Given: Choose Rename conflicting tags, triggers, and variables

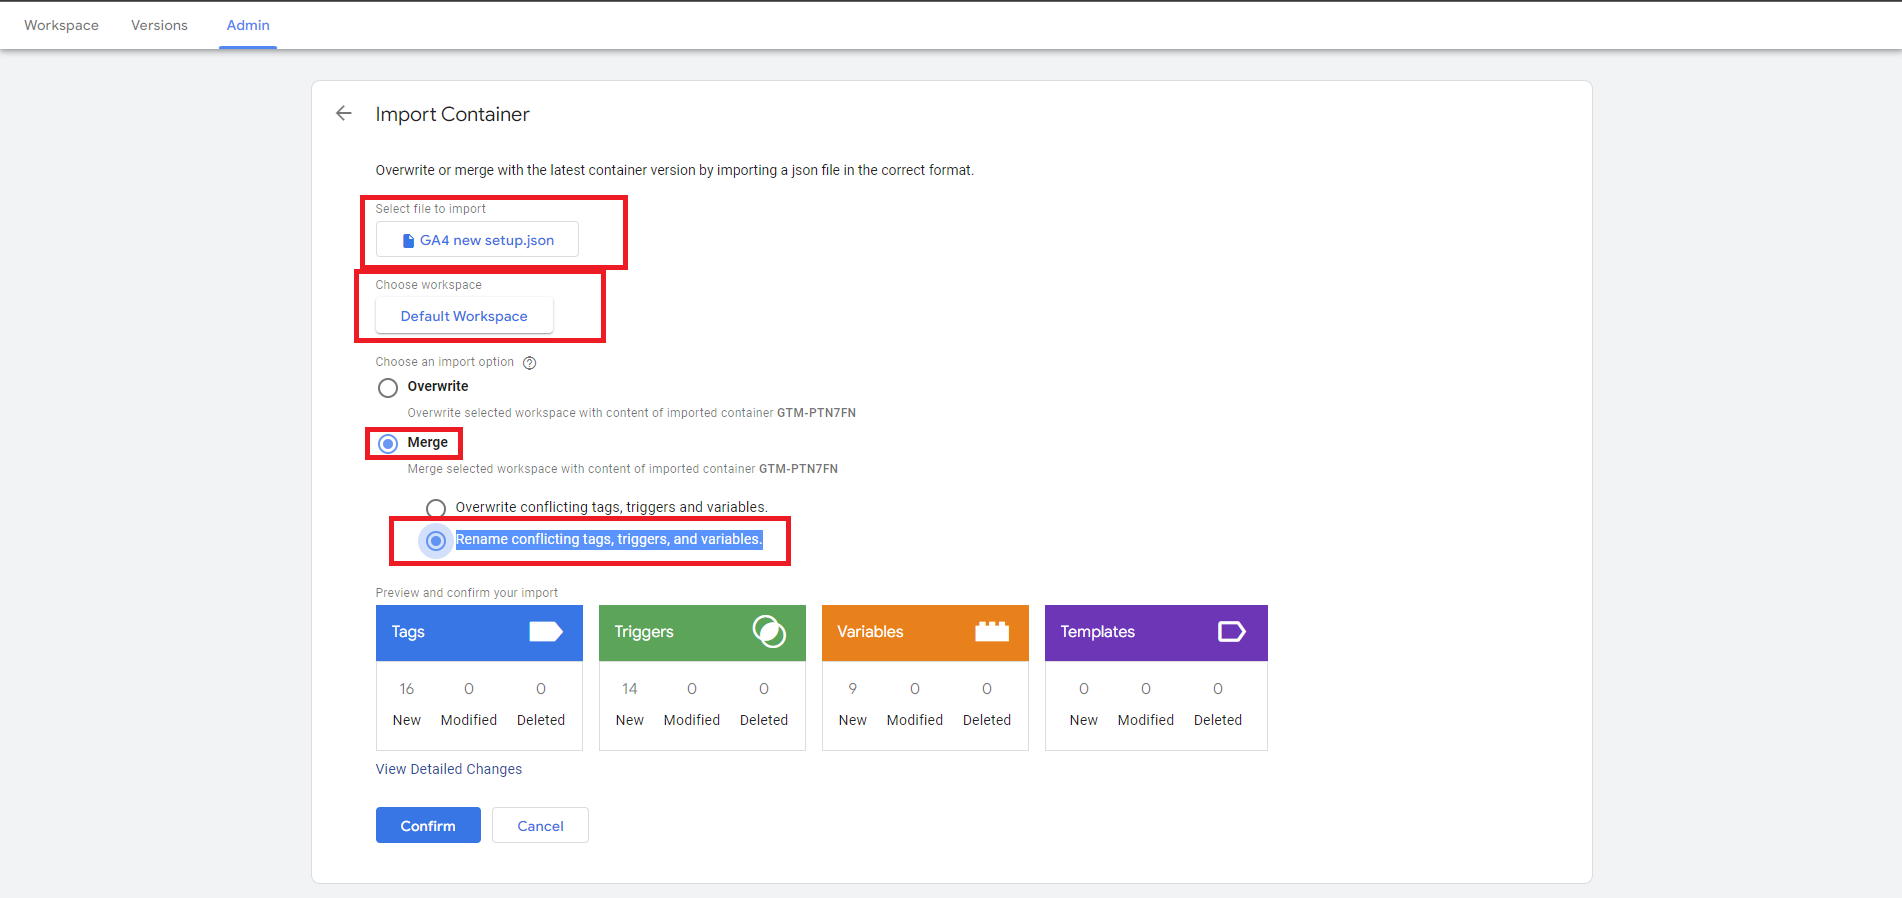Looking at the screenshot, I should pyautogui.click(x=436, y=541).
